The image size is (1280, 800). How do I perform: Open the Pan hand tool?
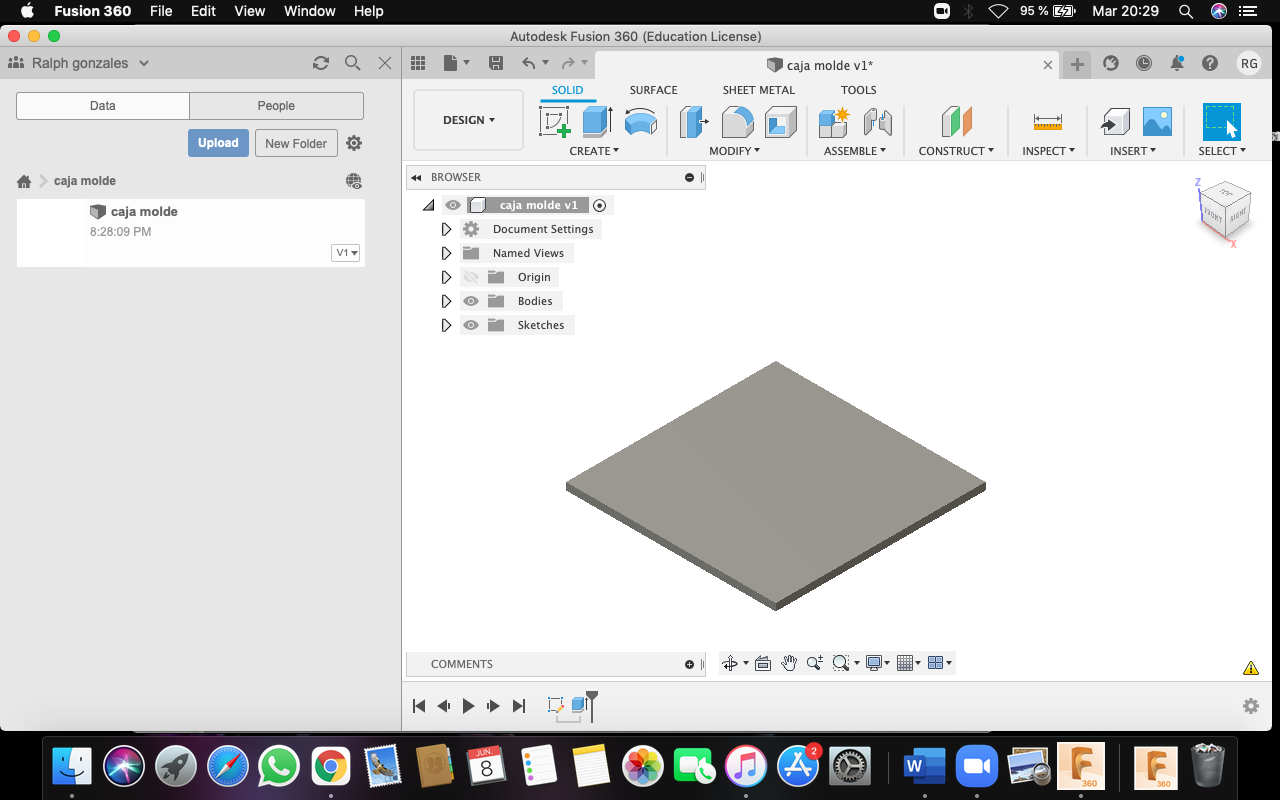tap(789, 663)
